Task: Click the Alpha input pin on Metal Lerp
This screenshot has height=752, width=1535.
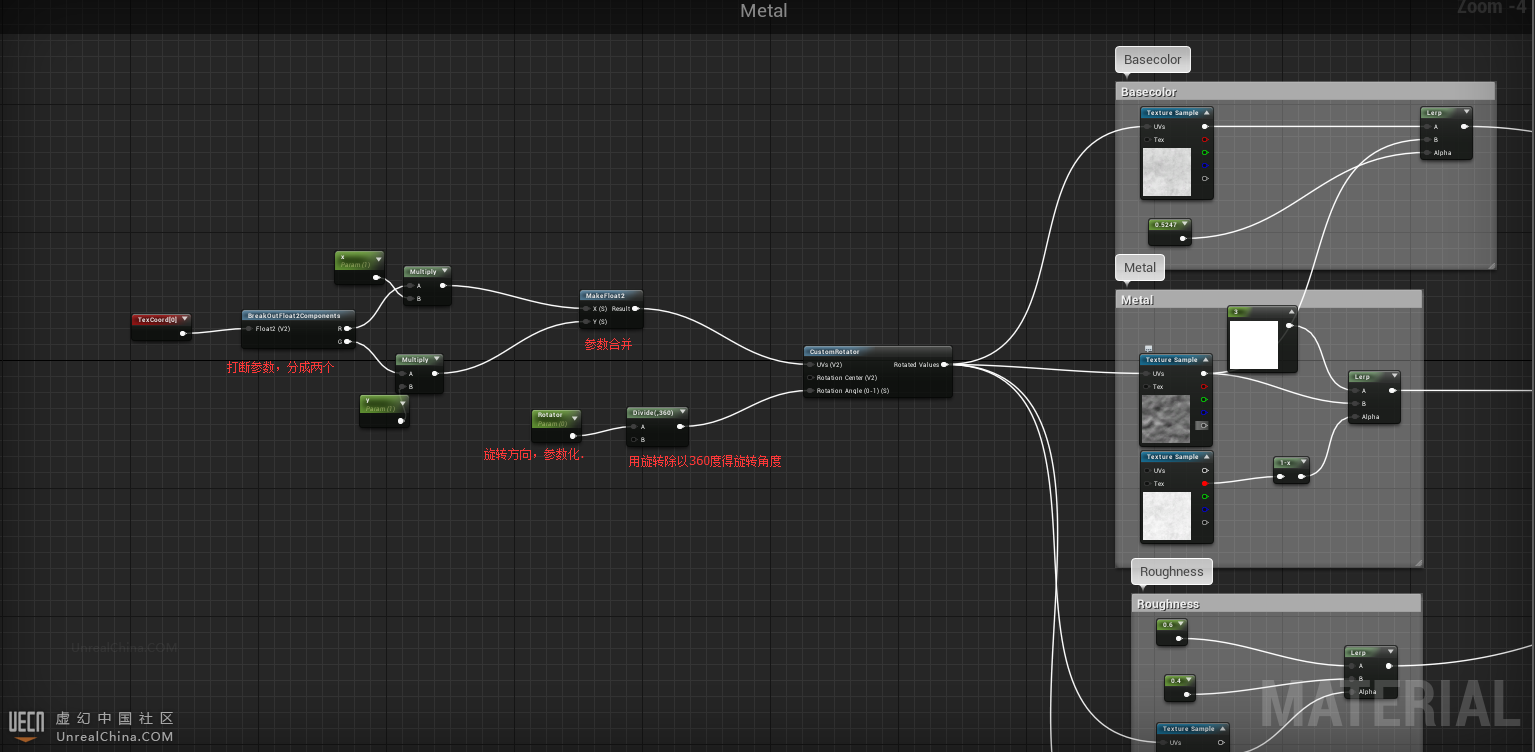Action: (x=1355, y=417)
